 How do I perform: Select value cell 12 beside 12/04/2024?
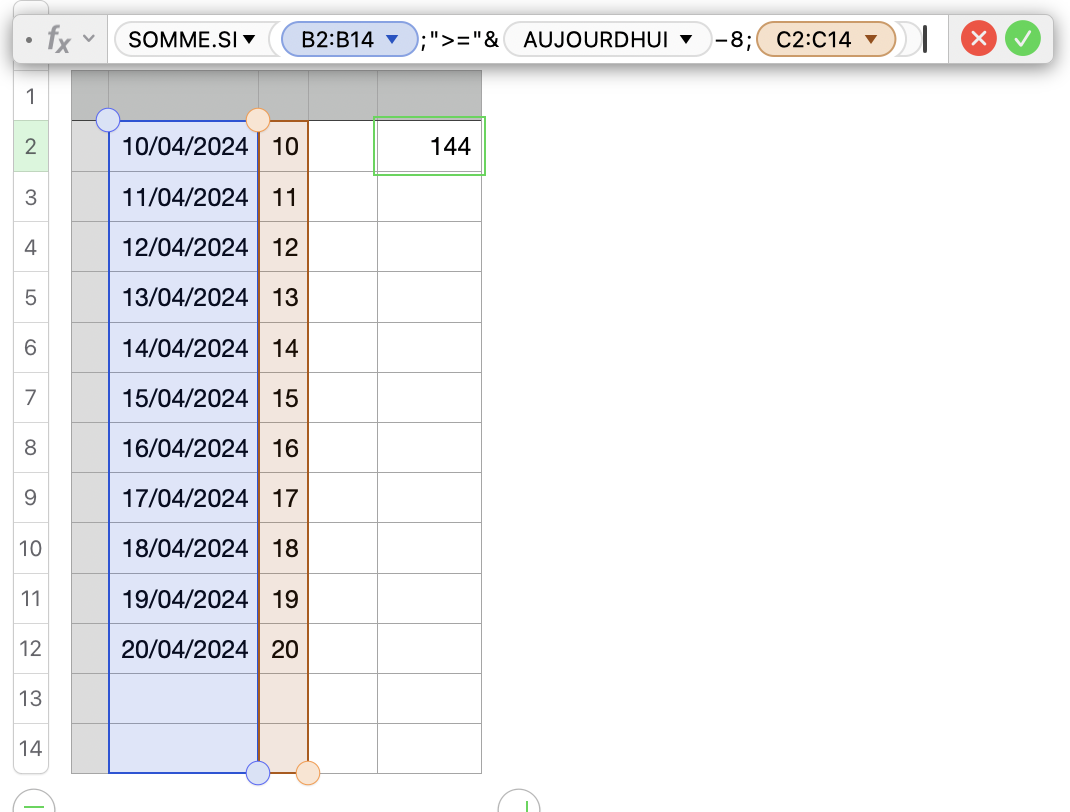click(284, 247)
